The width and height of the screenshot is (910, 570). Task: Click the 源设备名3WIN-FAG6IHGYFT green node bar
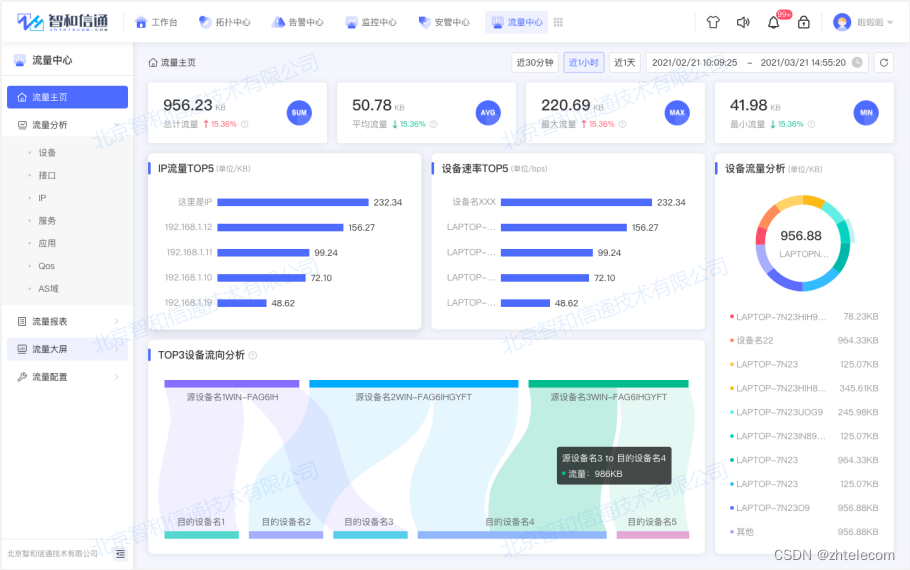click(608, 384)
